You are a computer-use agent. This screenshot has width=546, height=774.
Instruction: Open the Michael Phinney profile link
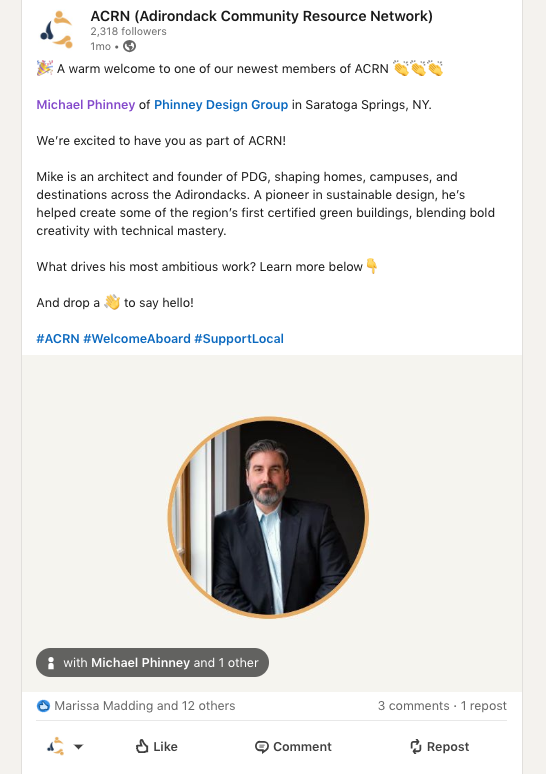point(85,105)
